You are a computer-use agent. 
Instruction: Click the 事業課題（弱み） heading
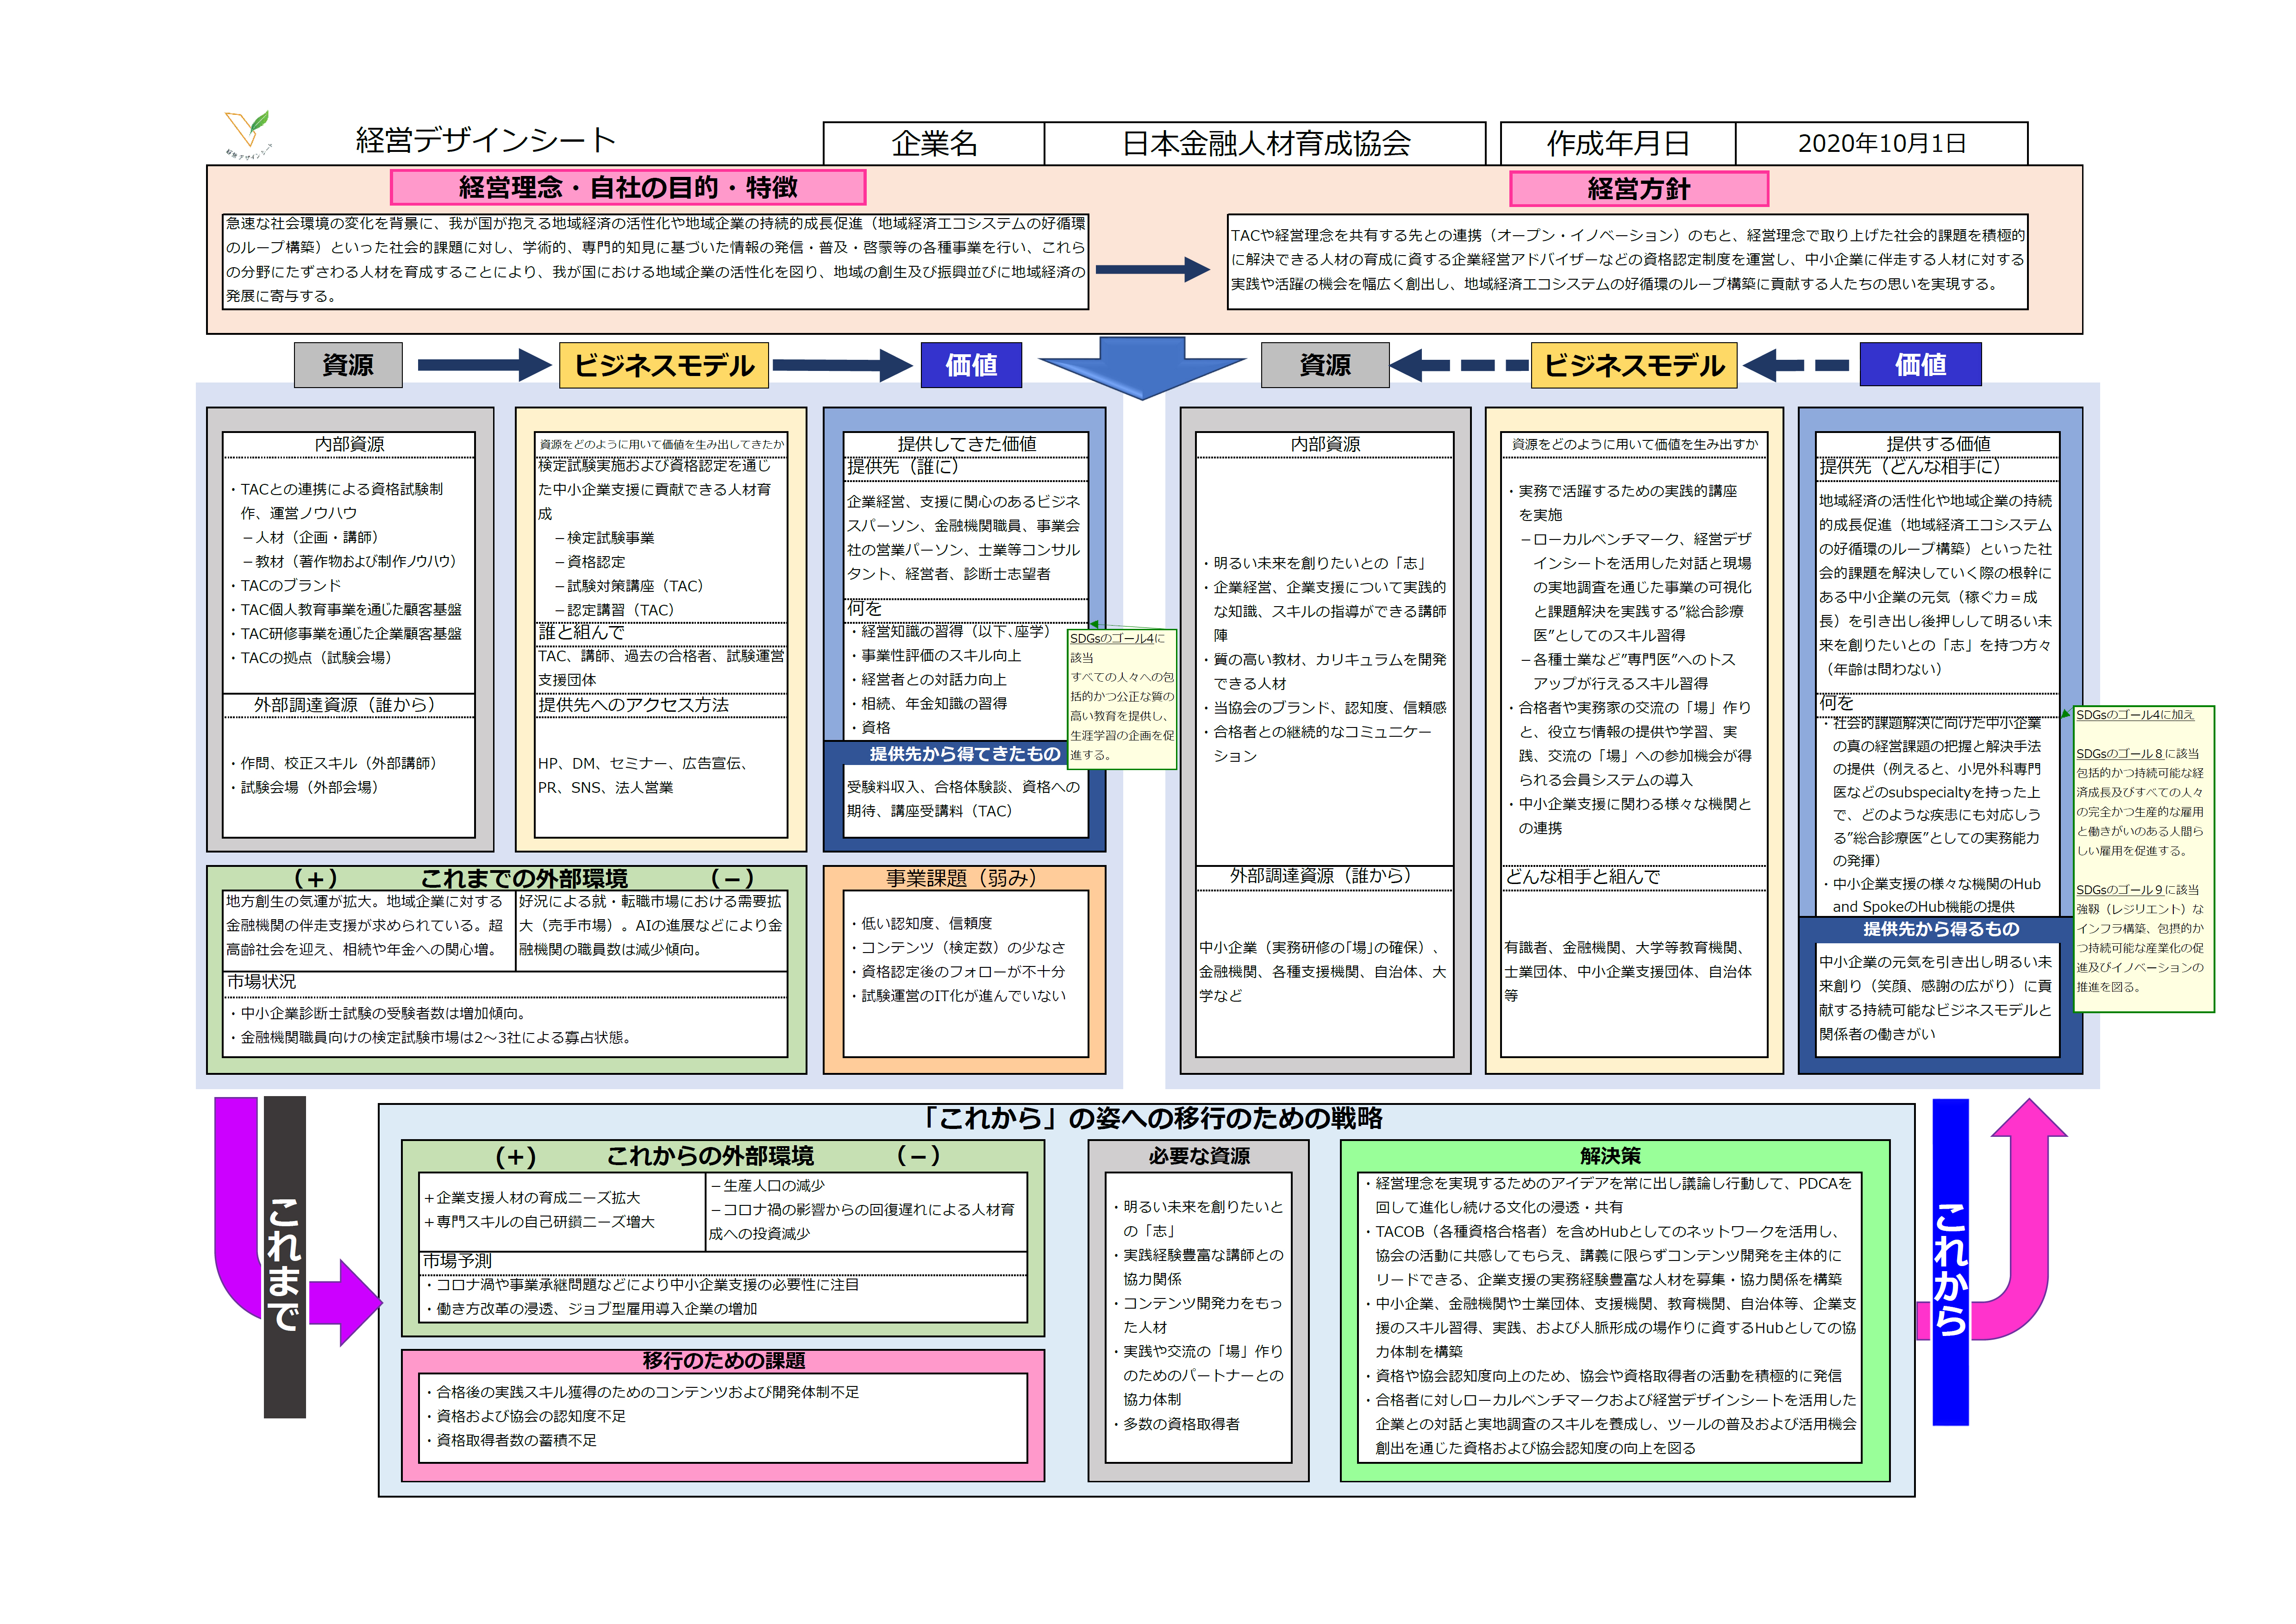[964, 878]
